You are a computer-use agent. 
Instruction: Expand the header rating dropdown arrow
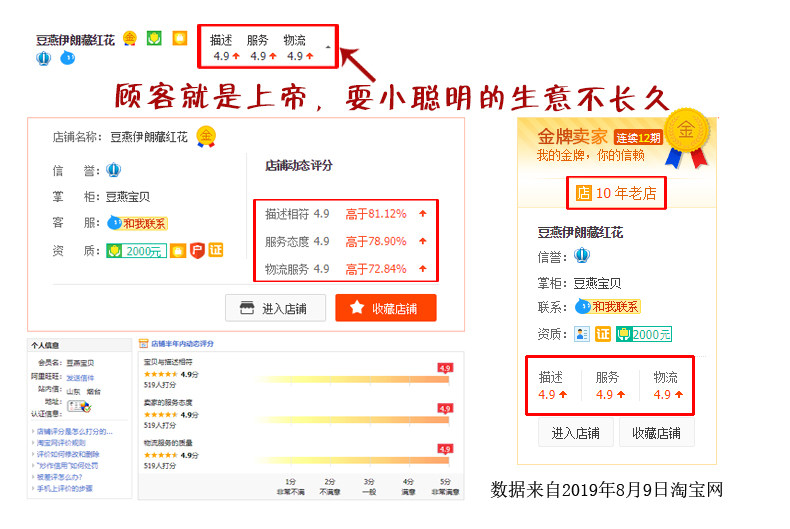tap(328, 47)
